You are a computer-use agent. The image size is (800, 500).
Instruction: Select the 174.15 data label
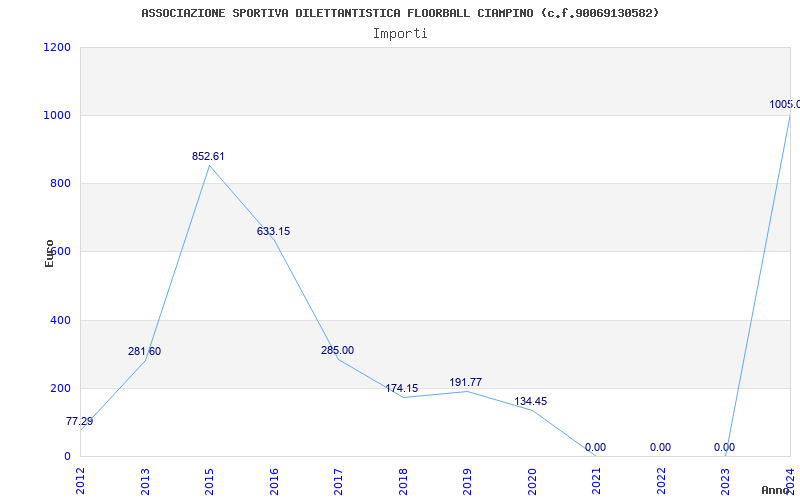click(402, 389)
